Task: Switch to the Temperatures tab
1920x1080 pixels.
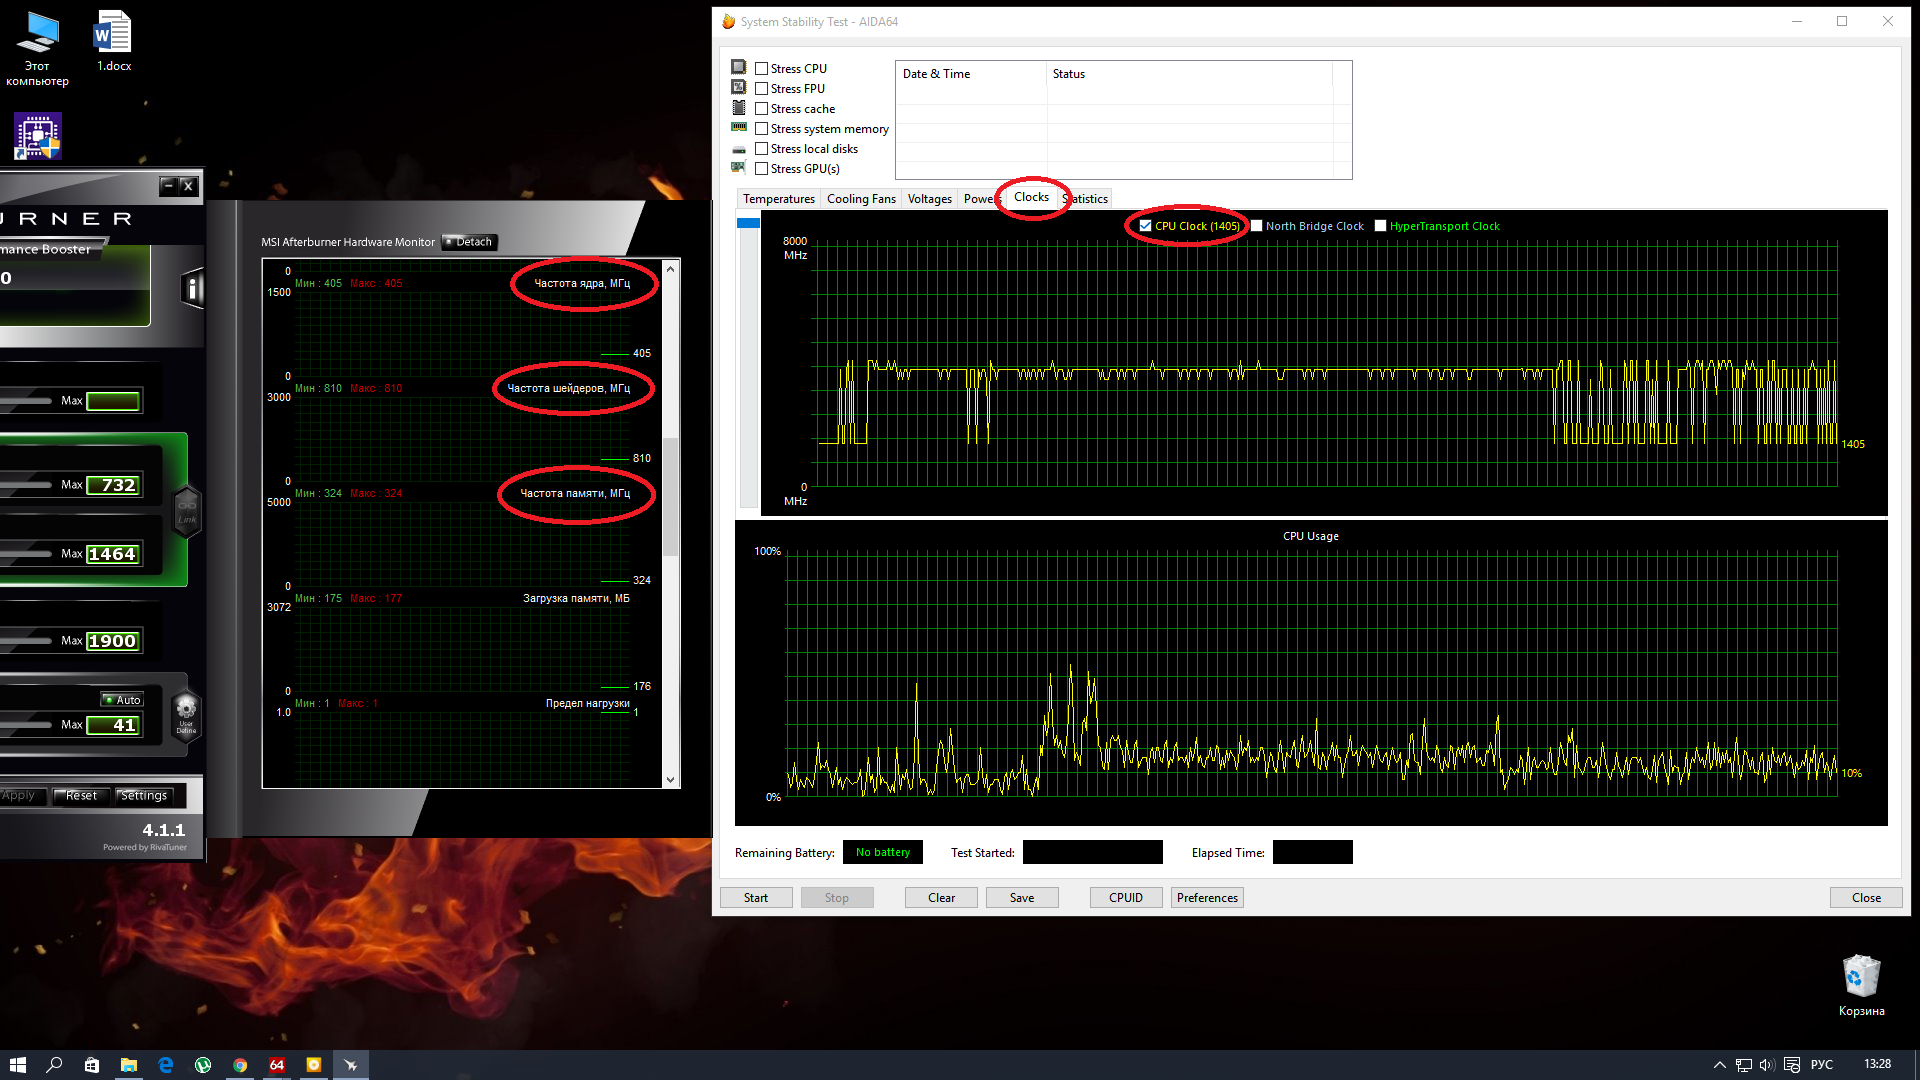Action: tap(778, 199)
